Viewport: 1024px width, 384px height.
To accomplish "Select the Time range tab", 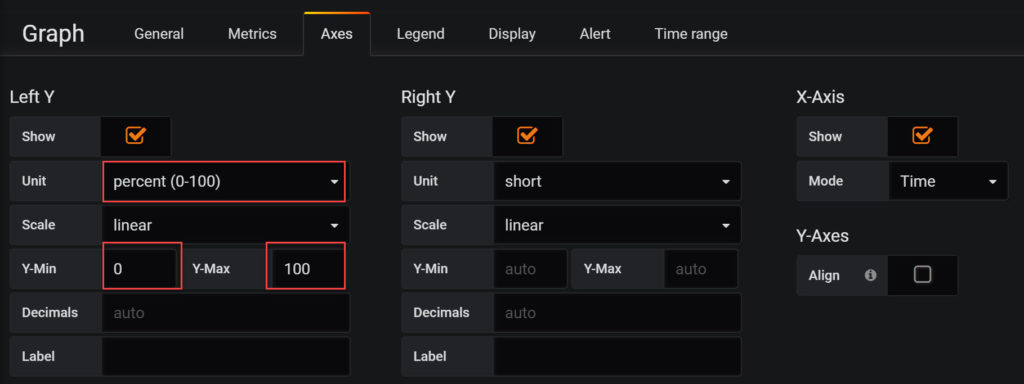I will pyautogui.click(x=691, y=34).
